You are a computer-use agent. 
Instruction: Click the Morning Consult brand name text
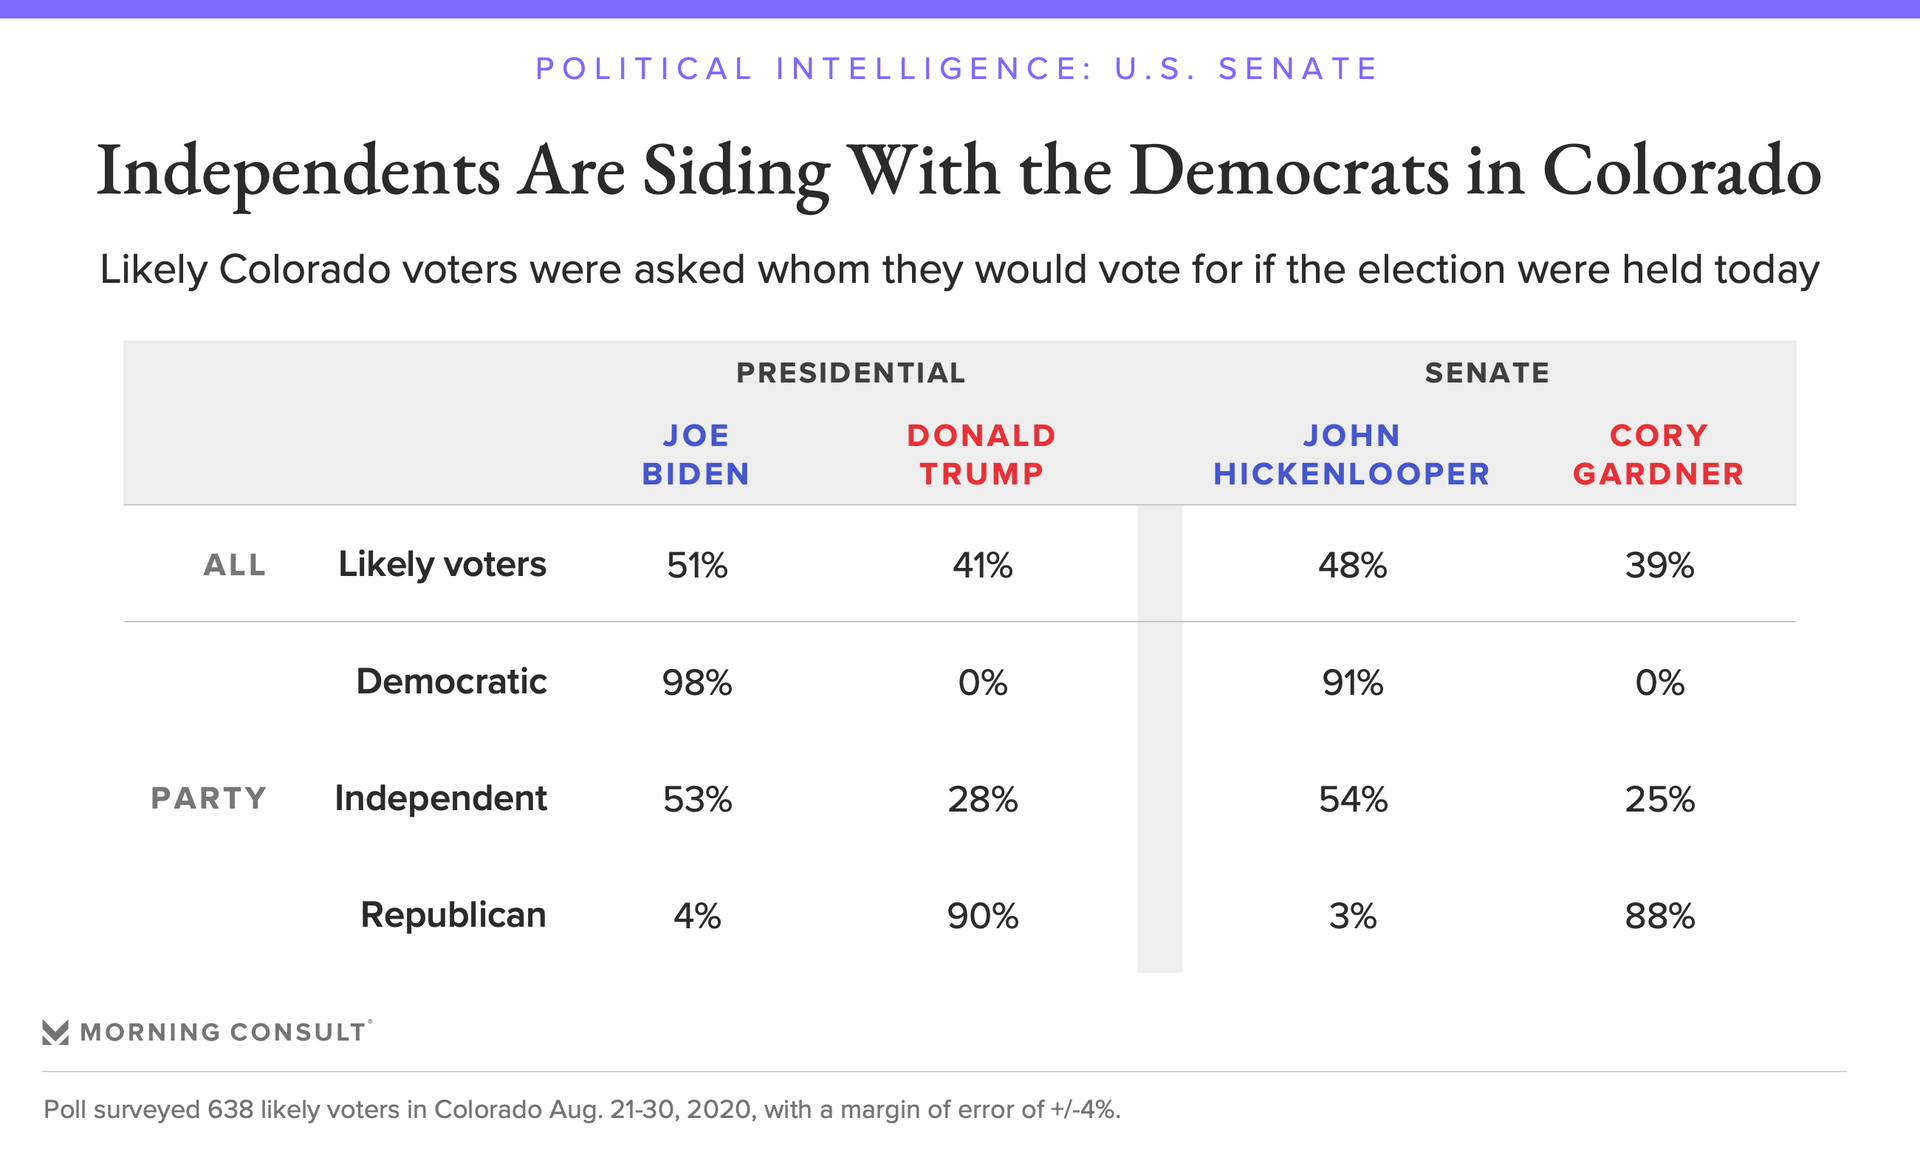click(x=223, y=1032)
